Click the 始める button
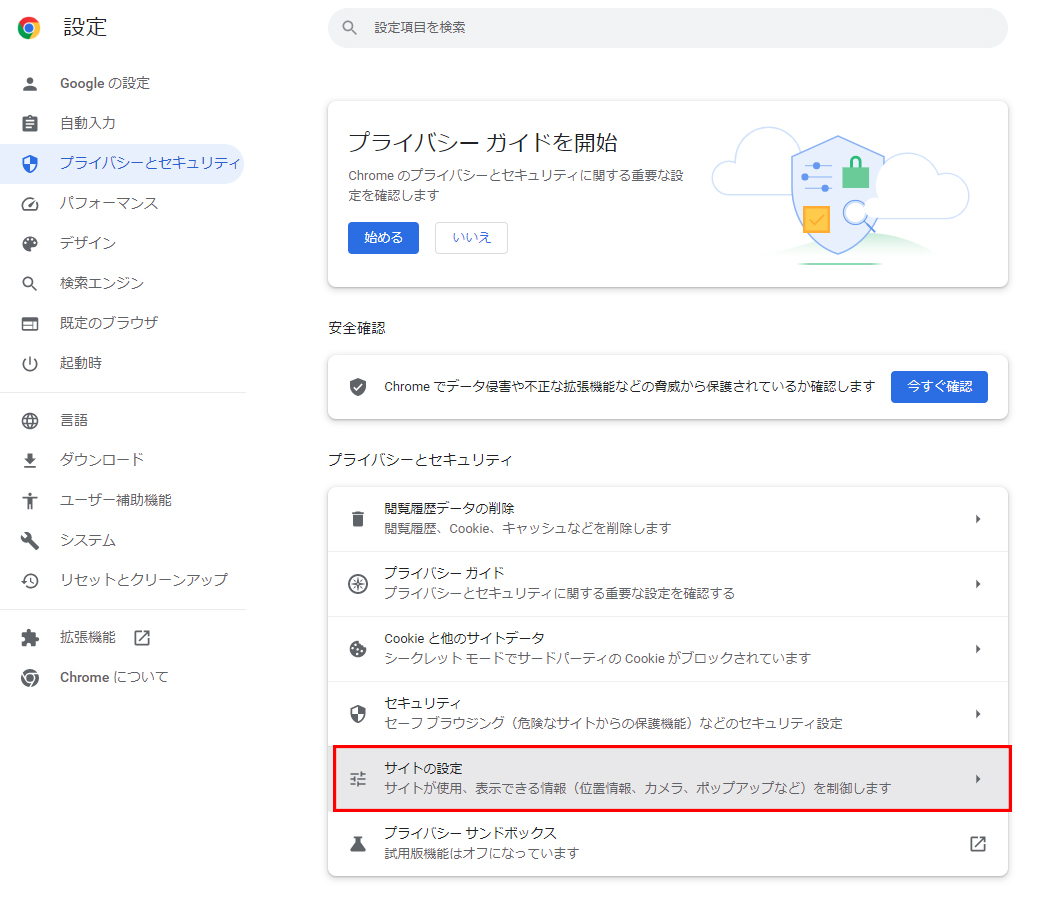 pyautogui.click(x=383, y=238)
